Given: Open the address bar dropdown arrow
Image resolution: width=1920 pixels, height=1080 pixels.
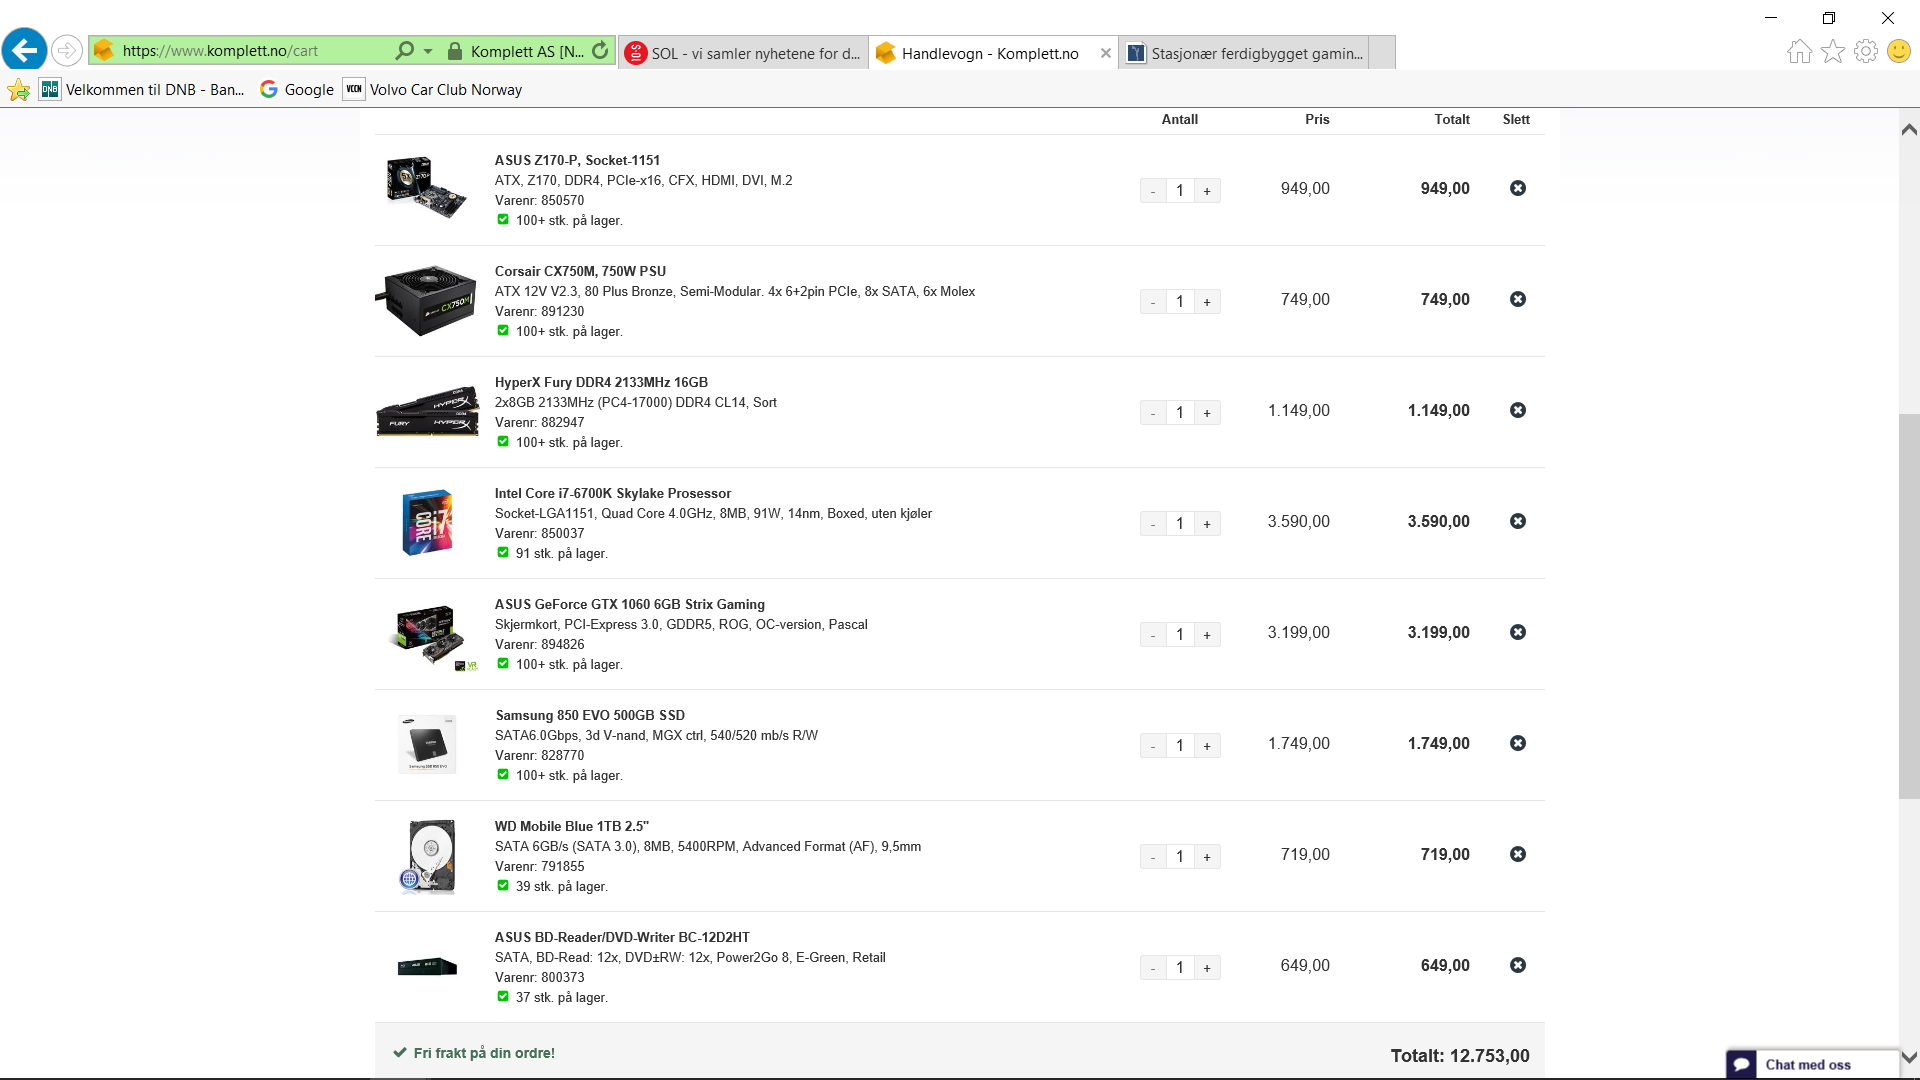Looking at the screenshot, I should [x=428, y=50].
